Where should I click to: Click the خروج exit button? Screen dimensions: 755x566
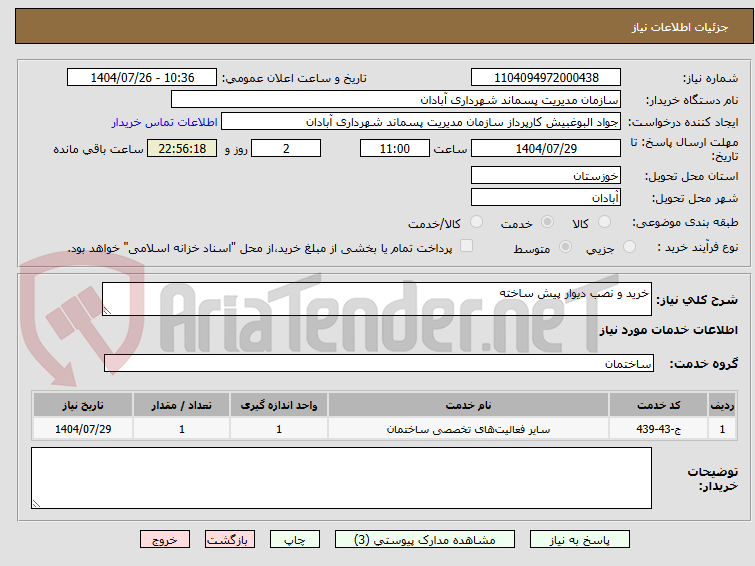(165, 540)
